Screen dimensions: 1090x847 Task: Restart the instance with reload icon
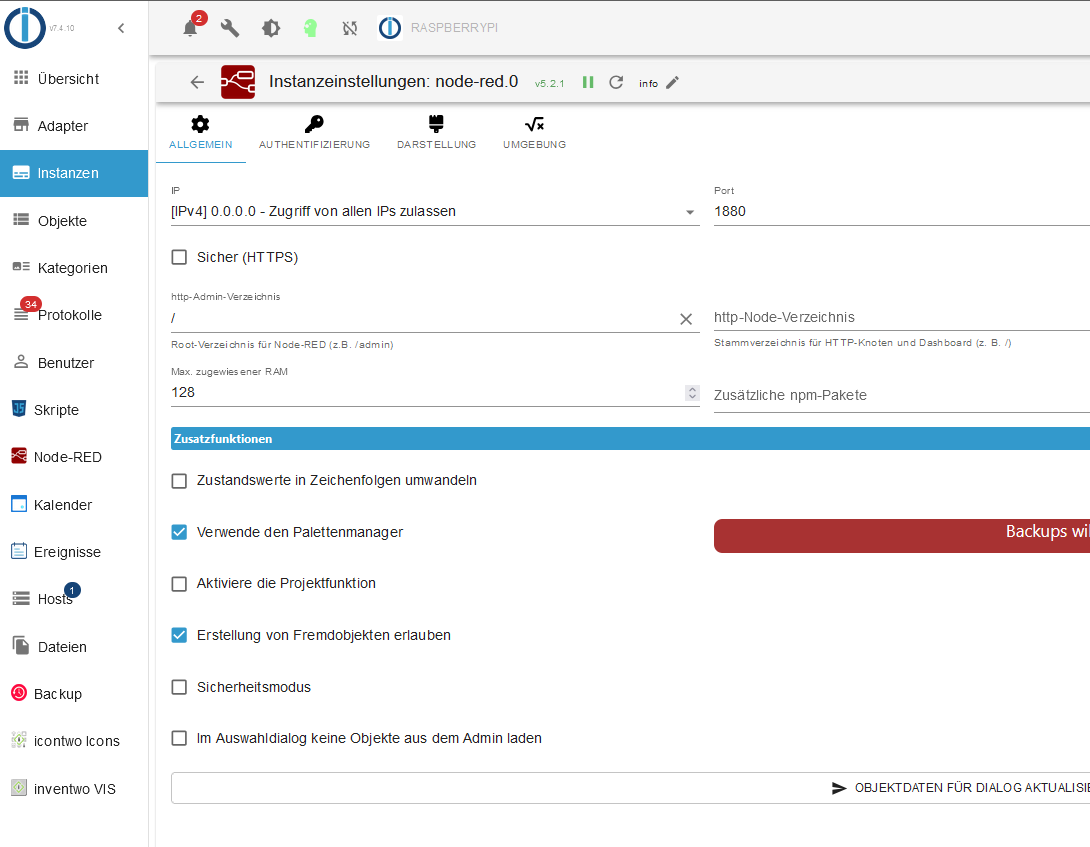pyautogui.click(x=616, y=82)
